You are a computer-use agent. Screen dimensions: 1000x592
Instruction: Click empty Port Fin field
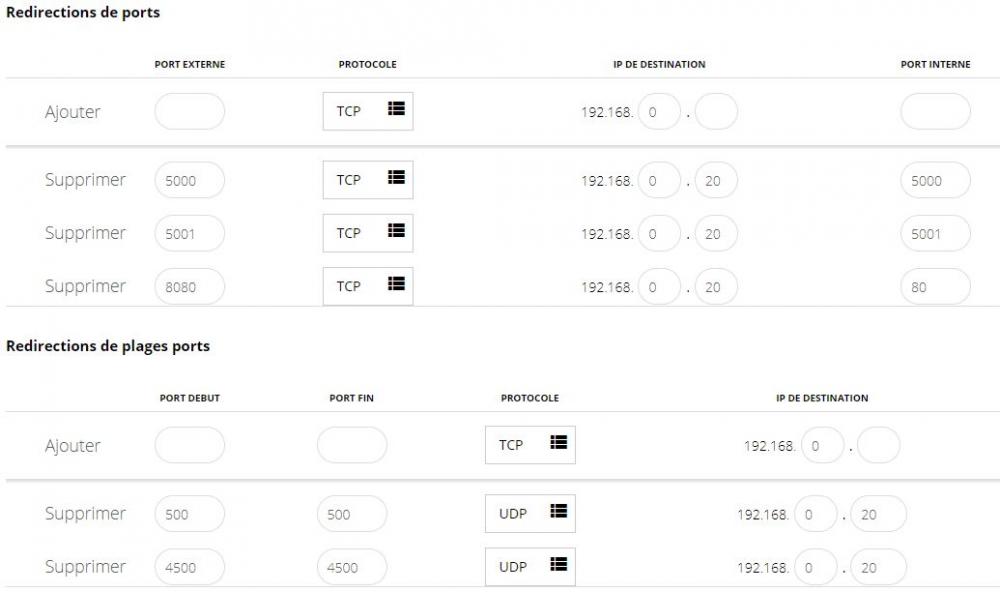point(351,445)
